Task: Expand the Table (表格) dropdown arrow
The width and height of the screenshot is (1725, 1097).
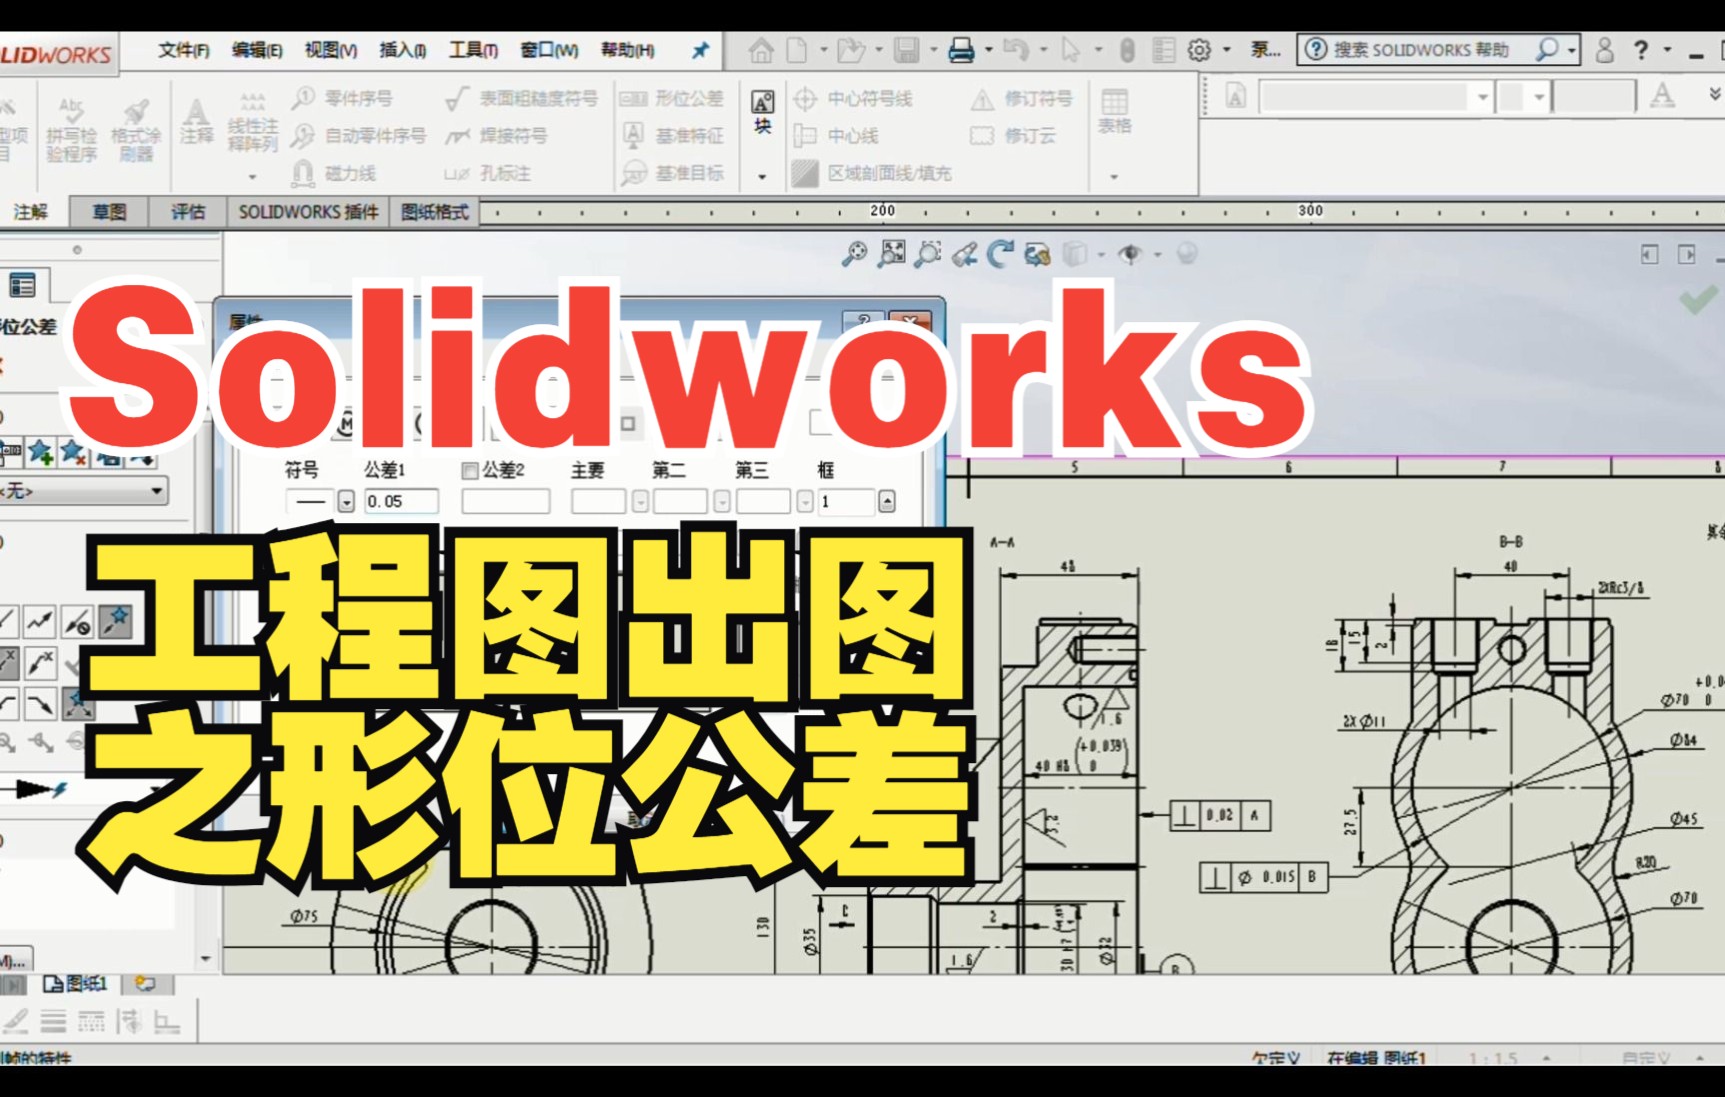Action: [x=1114, y=177]
